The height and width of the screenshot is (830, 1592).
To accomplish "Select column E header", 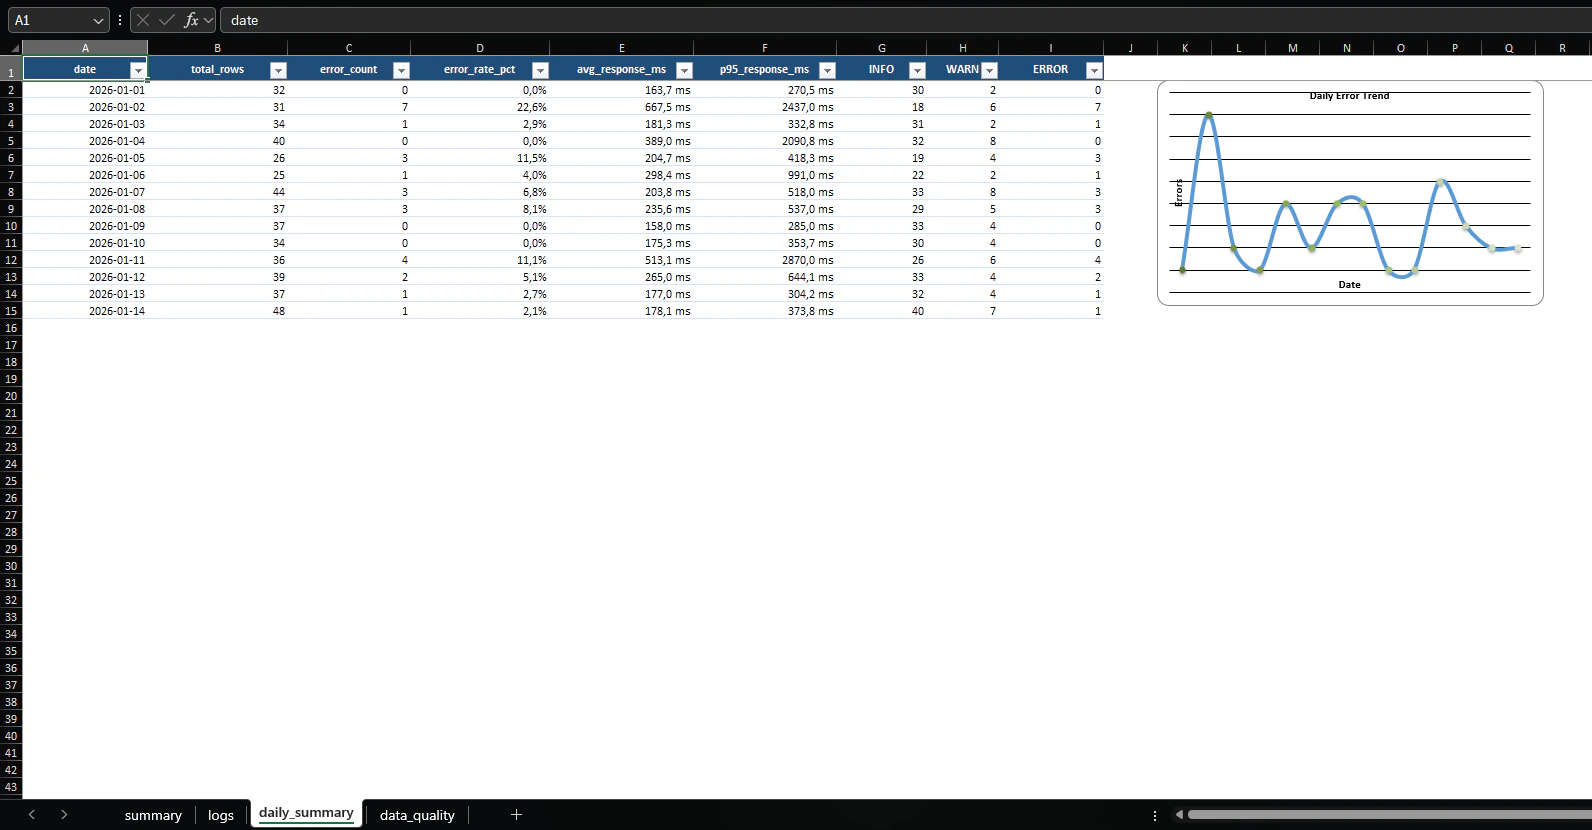I will (x=621, y=48).
